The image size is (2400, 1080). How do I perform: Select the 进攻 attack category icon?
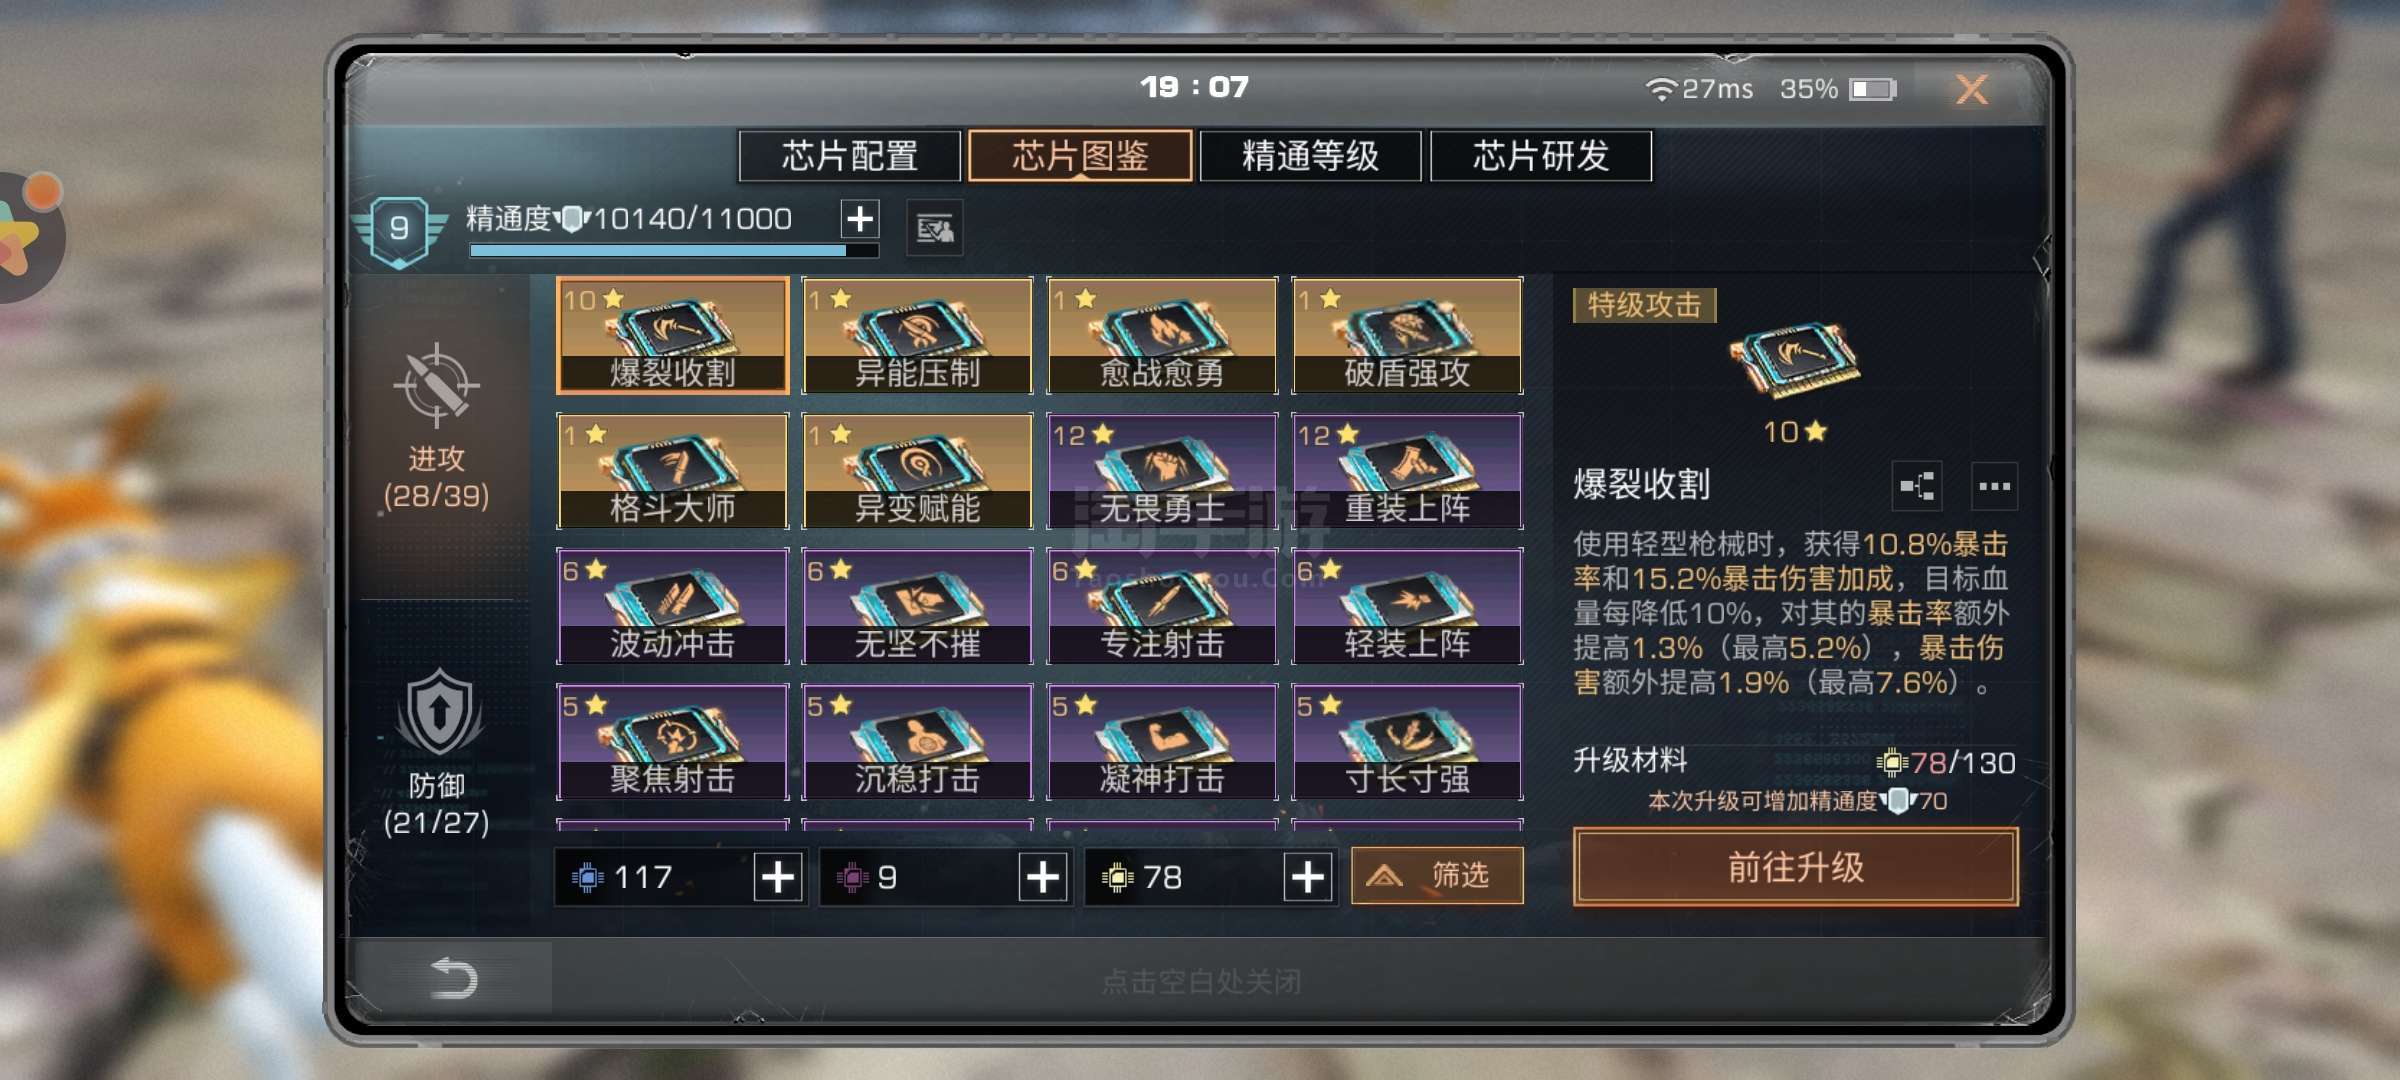click(x=436, y=385)
